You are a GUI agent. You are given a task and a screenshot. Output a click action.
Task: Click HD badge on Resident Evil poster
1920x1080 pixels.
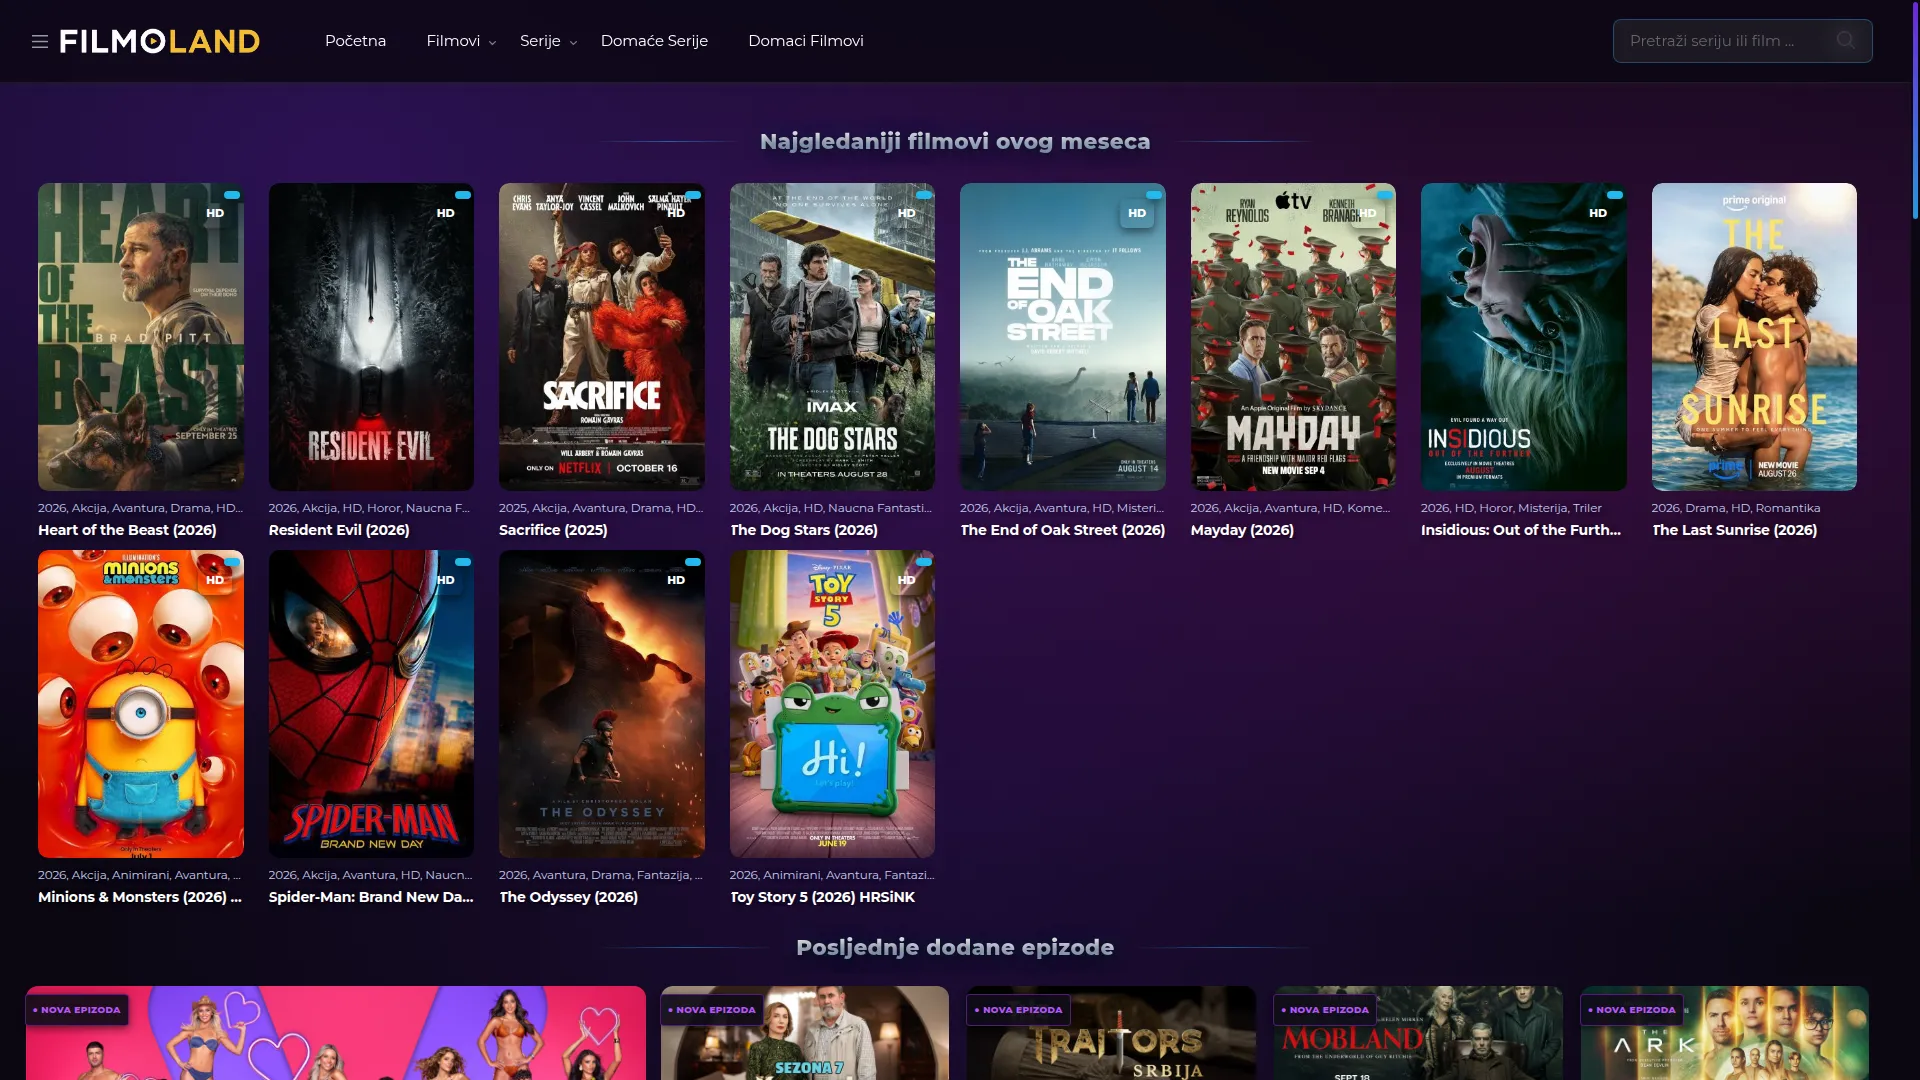[446, 213]
